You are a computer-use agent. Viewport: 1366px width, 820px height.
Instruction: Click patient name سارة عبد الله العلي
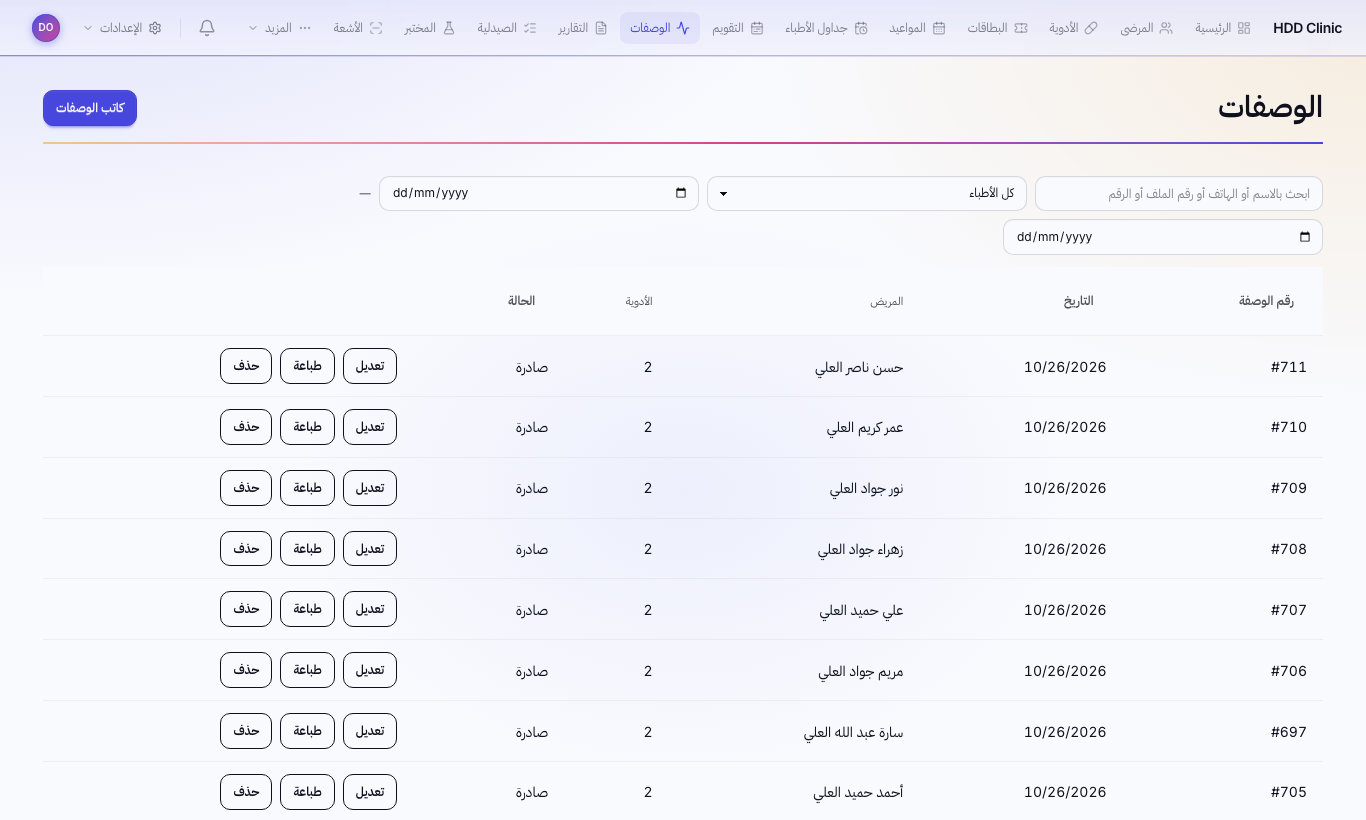click(x=854, y=732)
